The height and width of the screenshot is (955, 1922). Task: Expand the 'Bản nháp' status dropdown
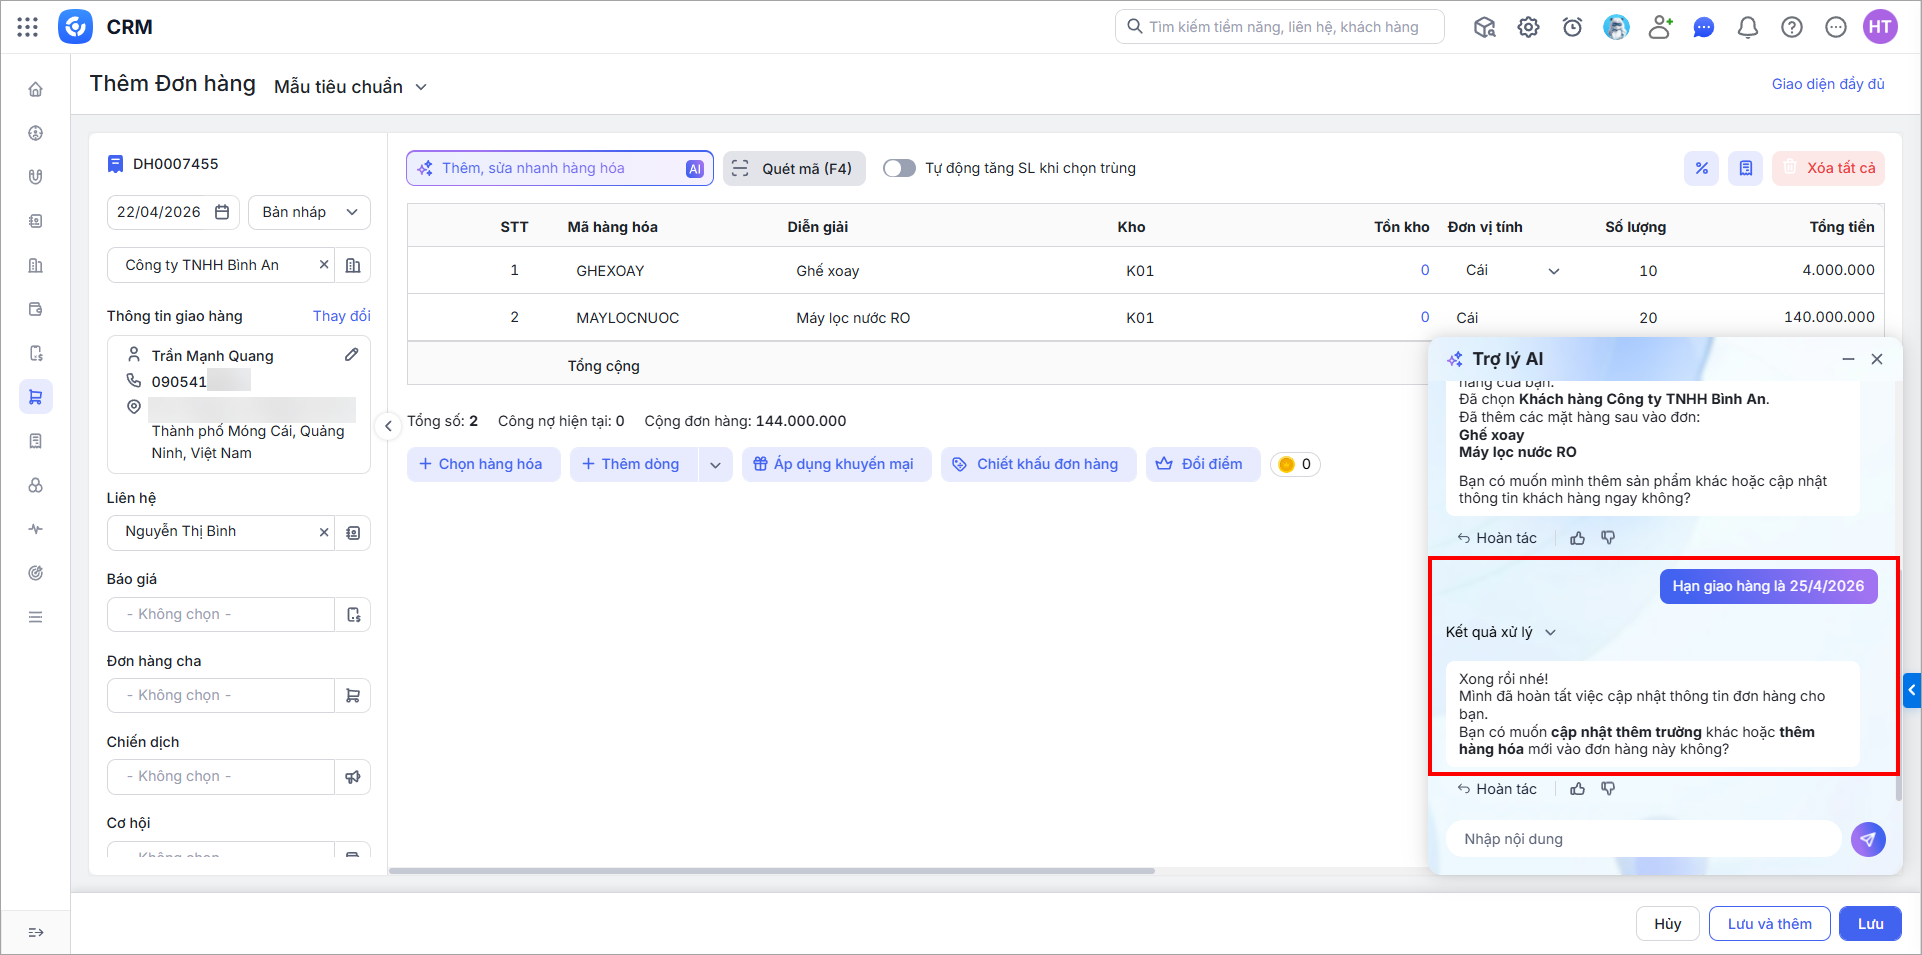309,212
